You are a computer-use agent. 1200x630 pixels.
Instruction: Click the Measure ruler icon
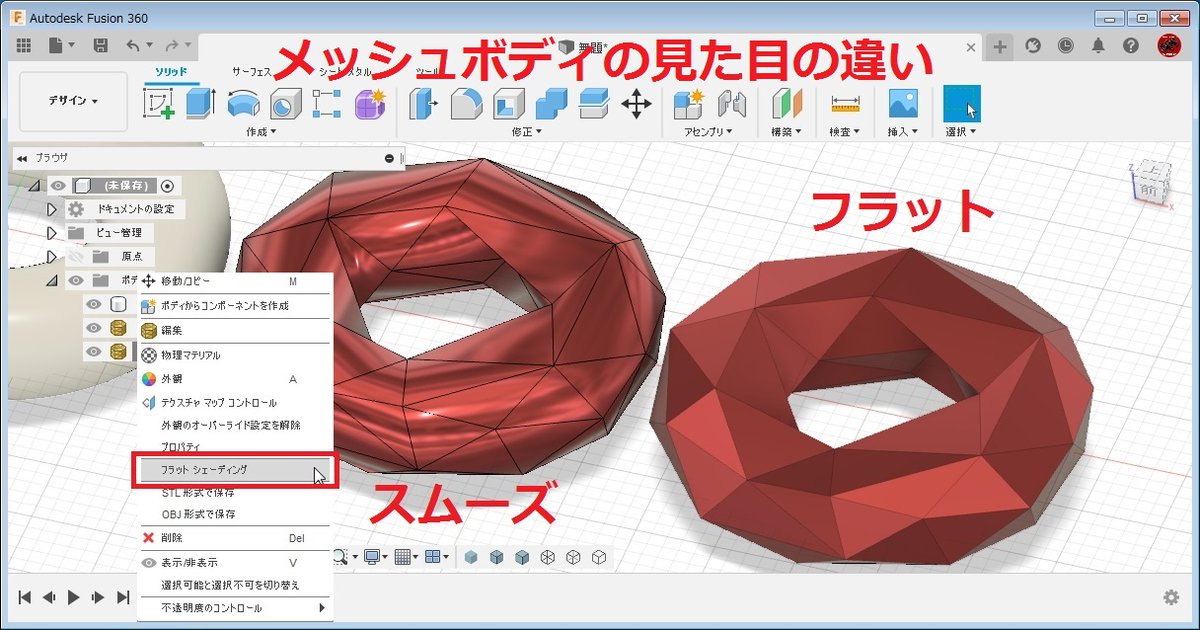(846, 104)
